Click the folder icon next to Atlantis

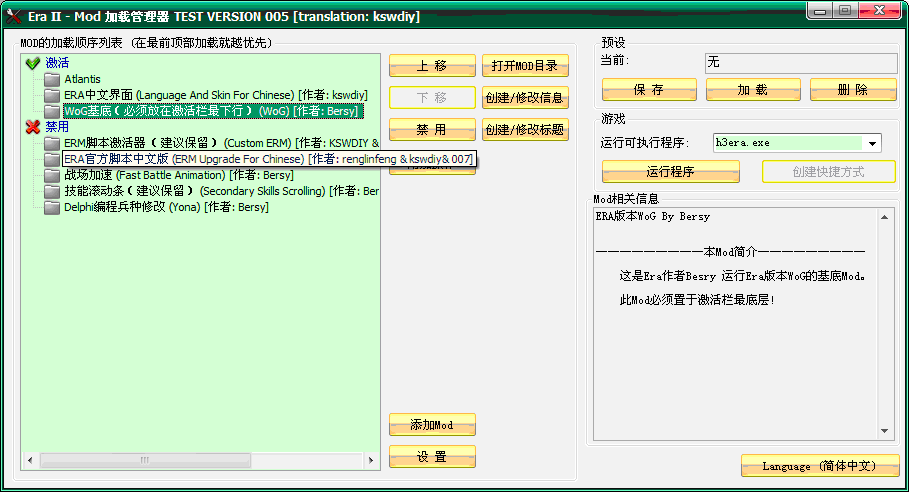coord(52,79)
